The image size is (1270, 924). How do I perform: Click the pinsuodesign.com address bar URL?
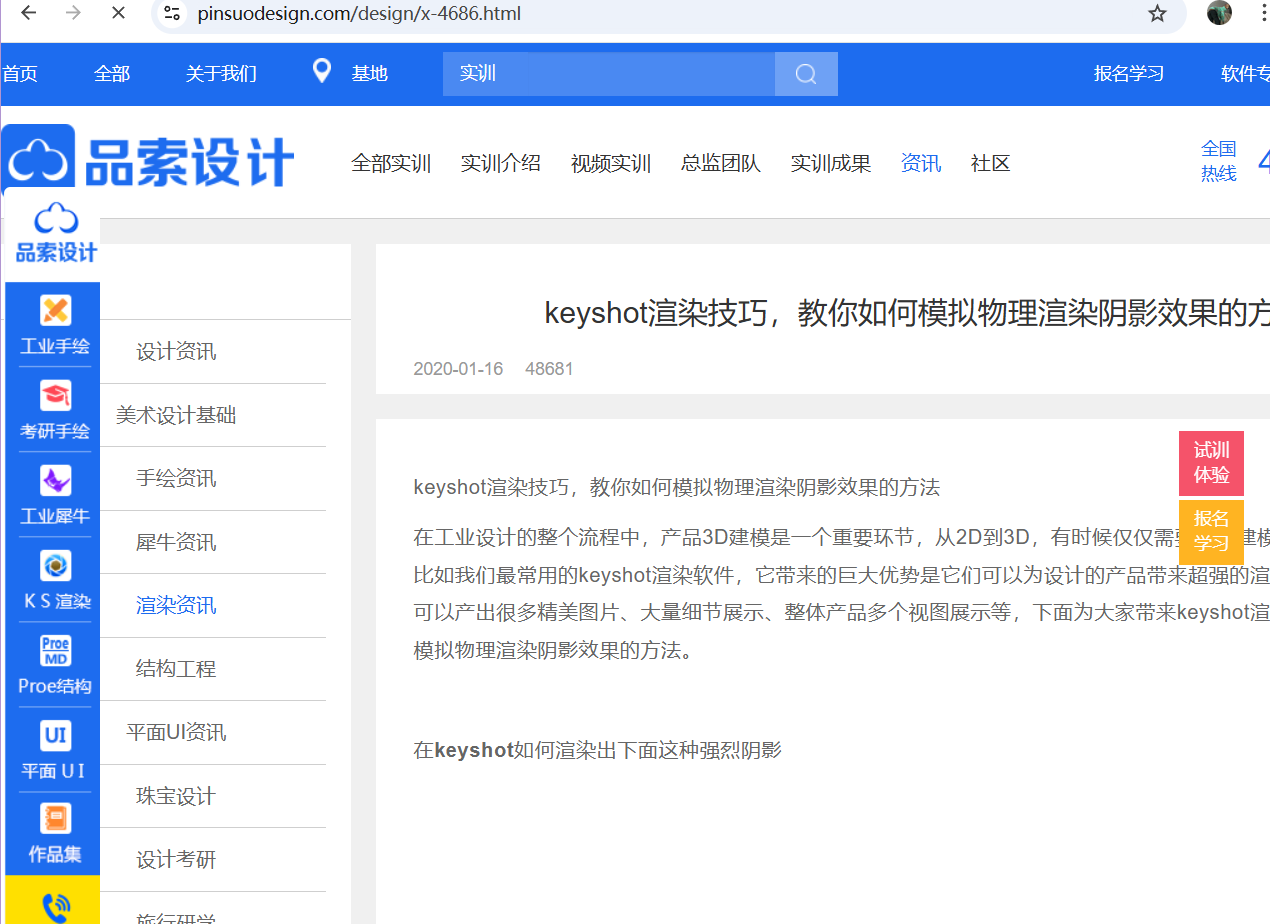[359, 14]
